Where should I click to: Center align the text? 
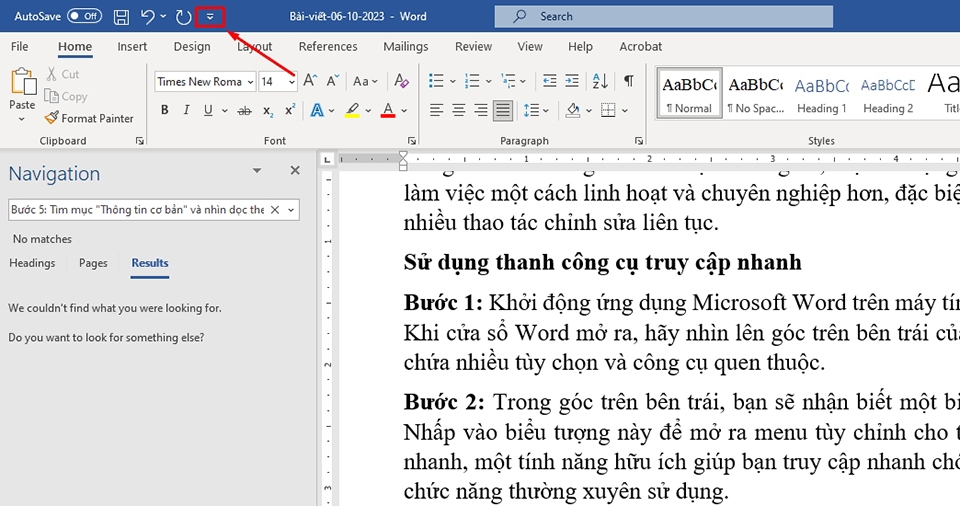point(458,110)
